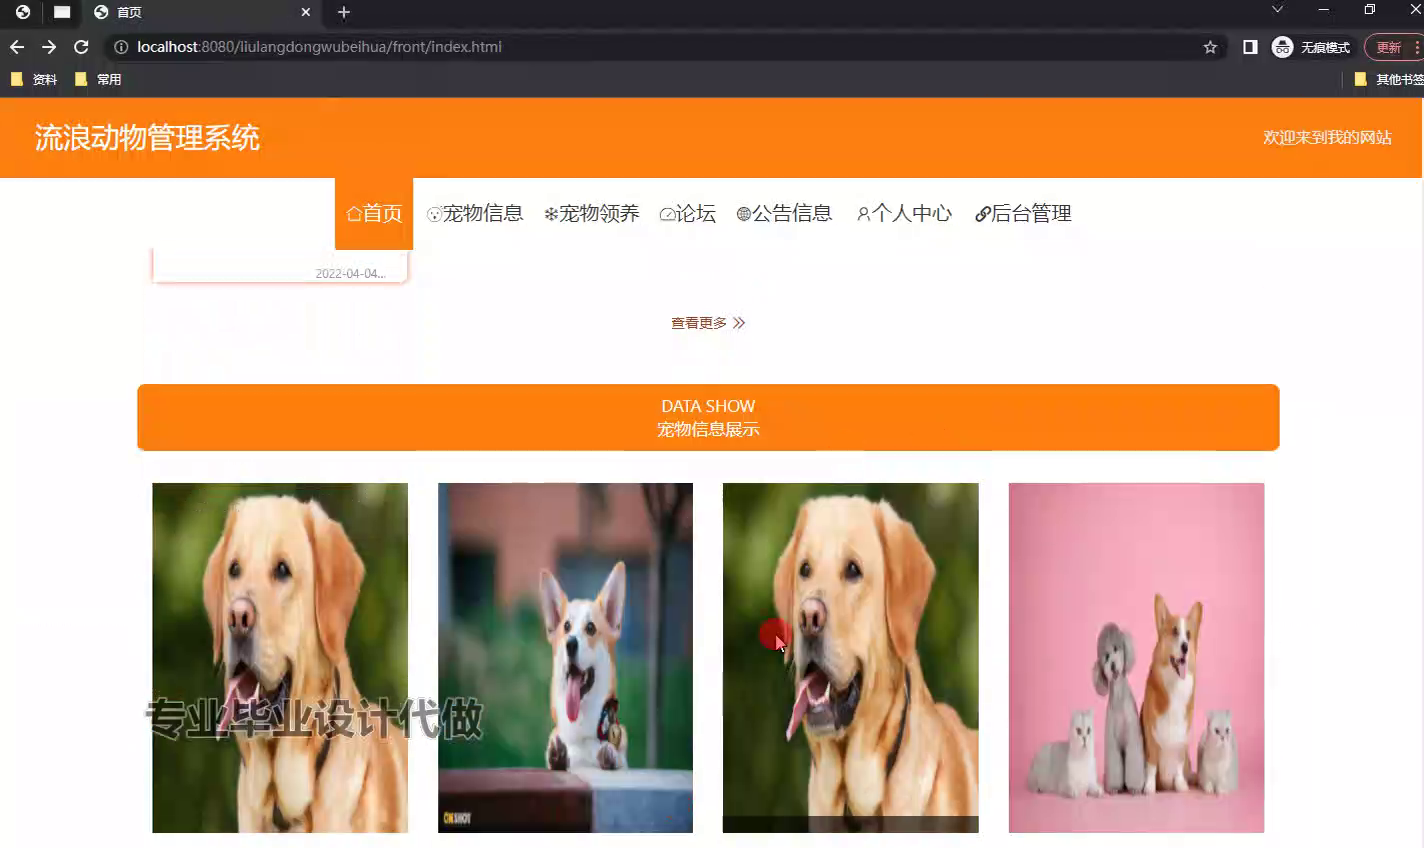
Task: Open the 公告信息 navigation item
Action: click(x=784, y=213)
